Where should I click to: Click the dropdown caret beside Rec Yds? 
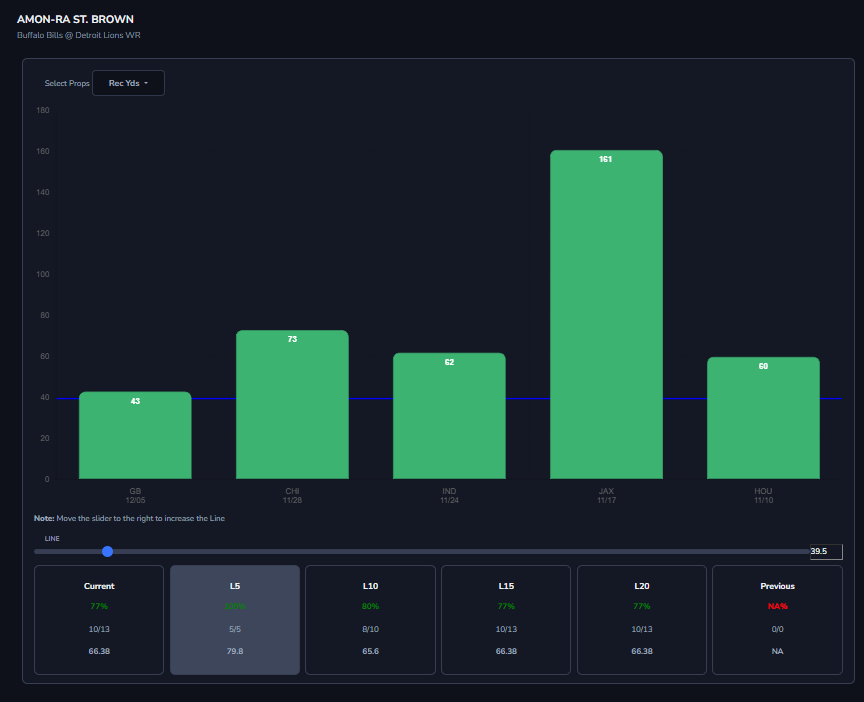coord(146,83)
